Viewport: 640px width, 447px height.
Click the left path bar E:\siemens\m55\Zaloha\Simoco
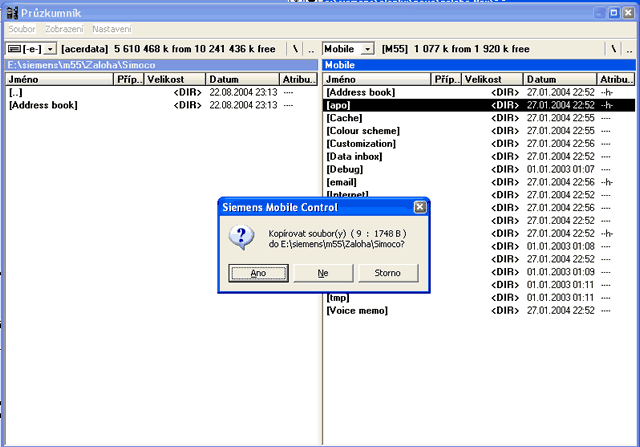point(162,65)
